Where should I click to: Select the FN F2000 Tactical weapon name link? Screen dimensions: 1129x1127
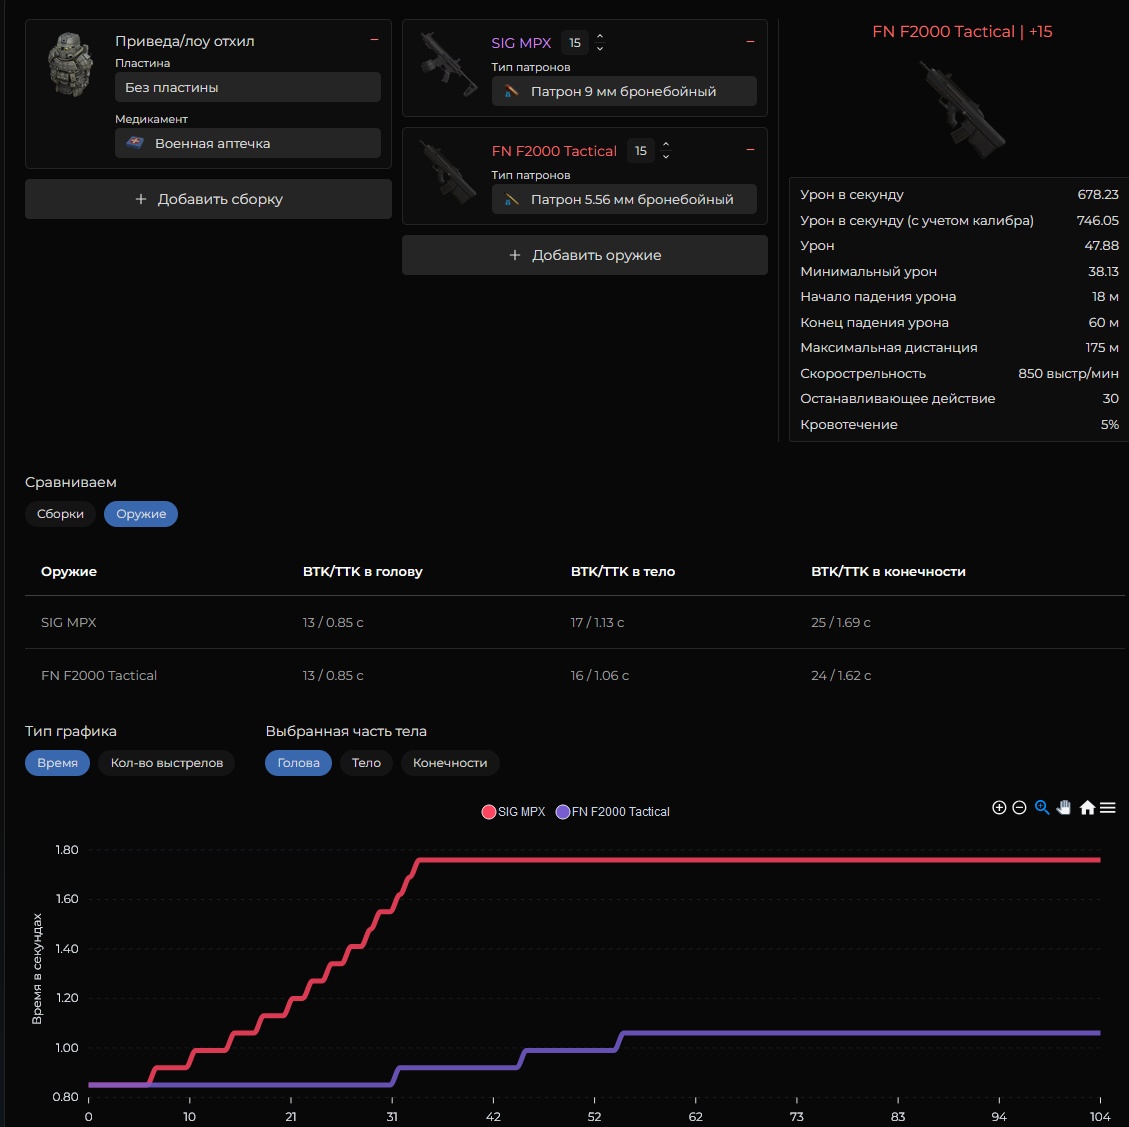pos(554,151)
